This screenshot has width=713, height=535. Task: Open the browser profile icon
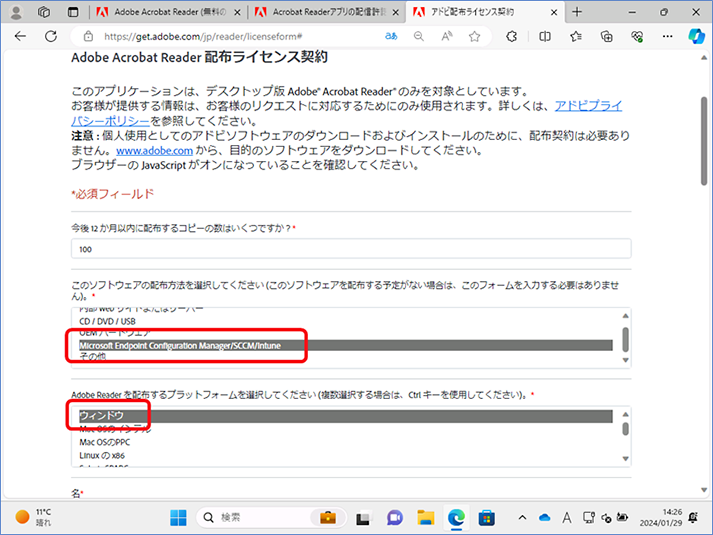16,12
